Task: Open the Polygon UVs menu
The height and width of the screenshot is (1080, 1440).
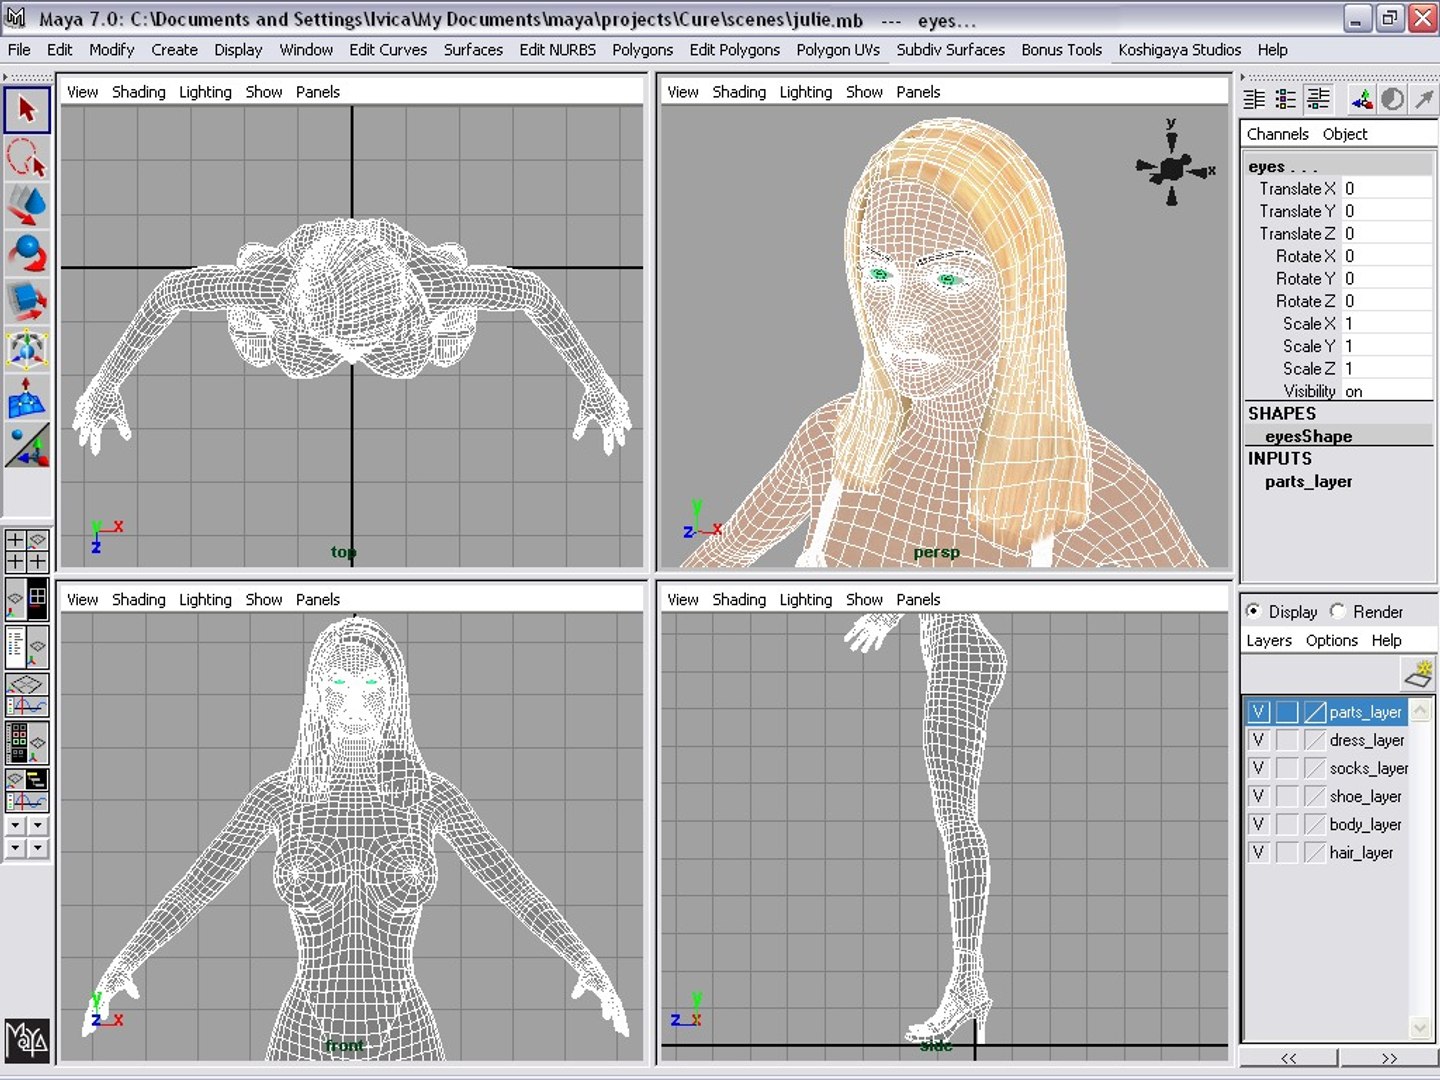Action: click(838, 50)
